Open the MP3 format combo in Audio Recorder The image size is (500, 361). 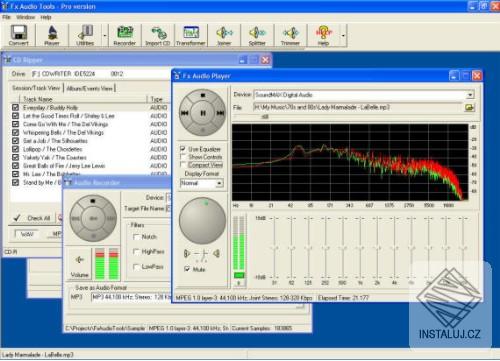pyautogui.click(x=132, y=297)
